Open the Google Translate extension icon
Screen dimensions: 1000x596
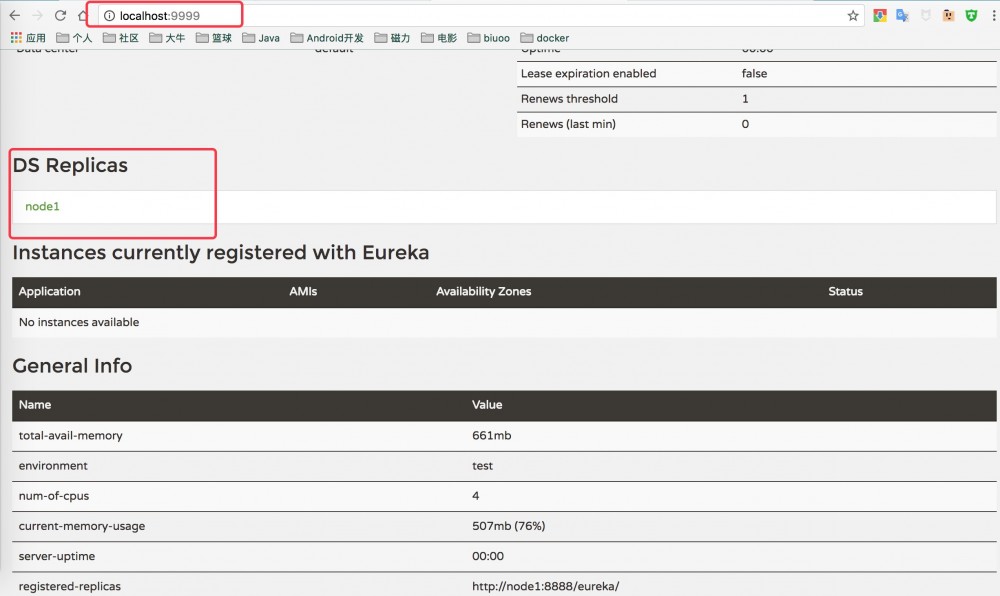point(902,16)
